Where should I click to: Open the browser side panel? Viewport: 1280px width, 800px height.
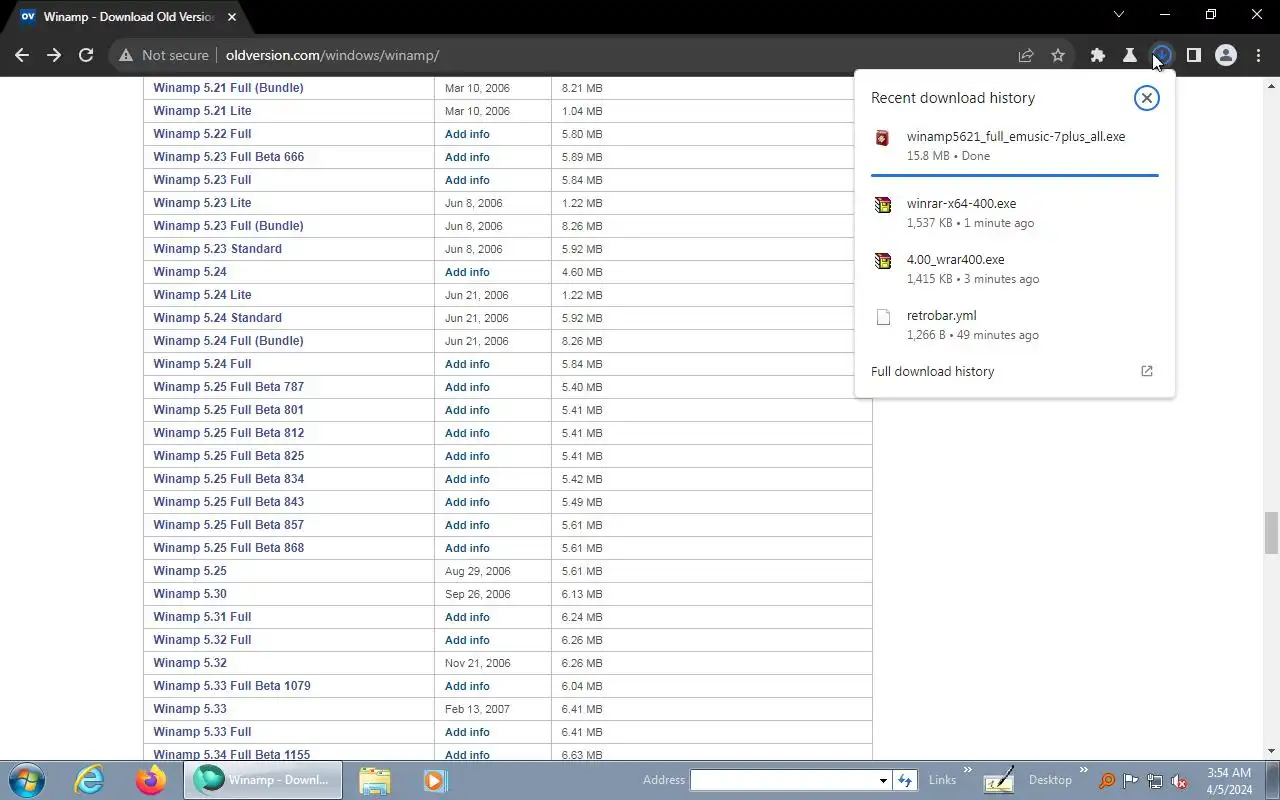coord(1194,56)
